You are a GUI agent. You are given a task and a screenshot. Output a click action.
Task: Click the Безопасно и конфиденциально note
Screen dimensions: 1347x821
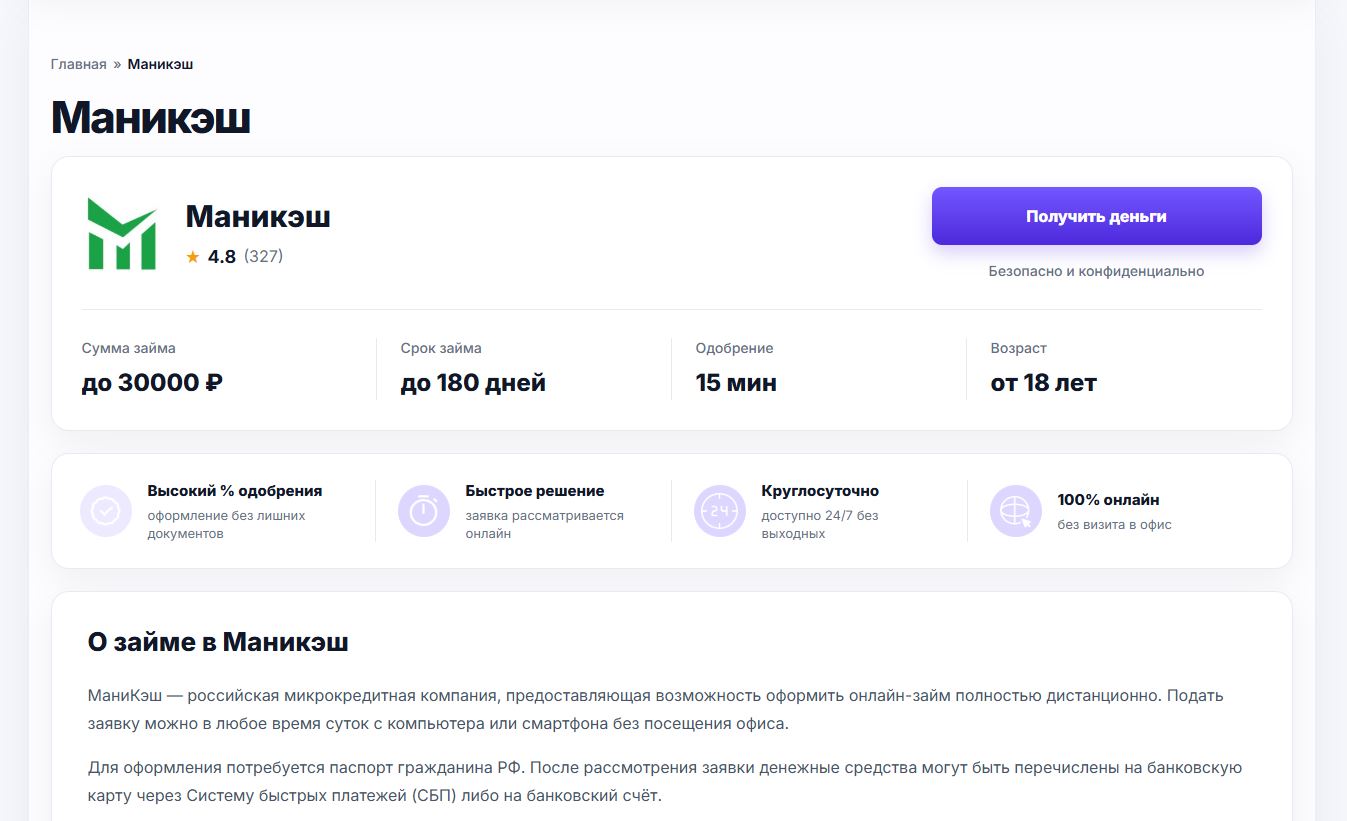[1097, 271]
